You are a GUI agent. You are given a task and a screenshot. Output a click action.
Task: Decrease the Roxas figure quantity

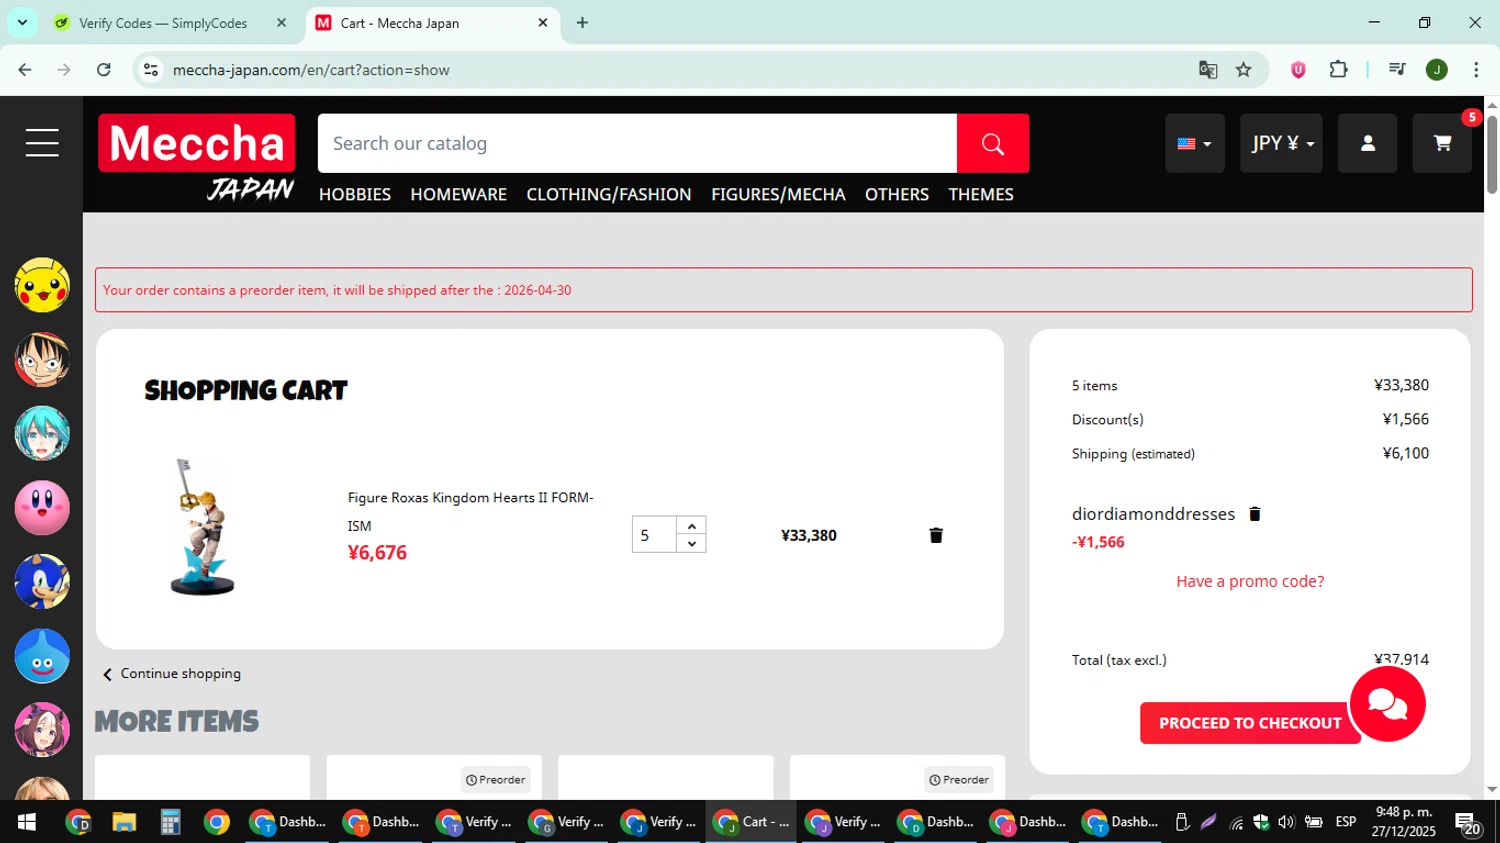click(x=692, y=544)
